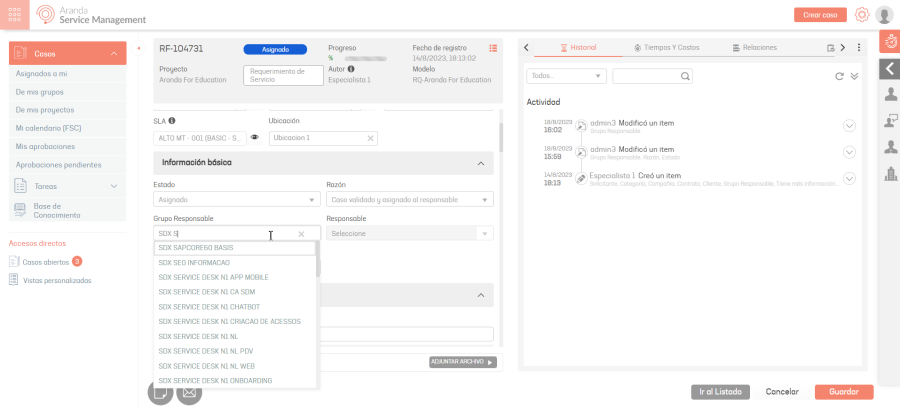Collapse the Información básica section
900x410 pixels.
[x=481, y=162]
